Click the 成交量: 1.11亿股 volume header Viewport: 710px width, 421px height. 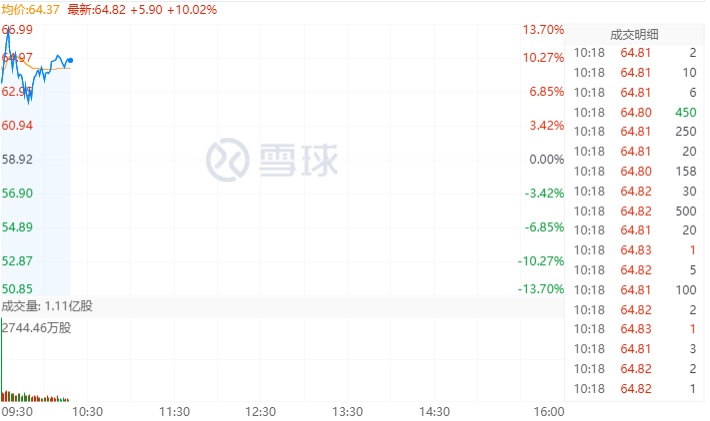point(47,306)
